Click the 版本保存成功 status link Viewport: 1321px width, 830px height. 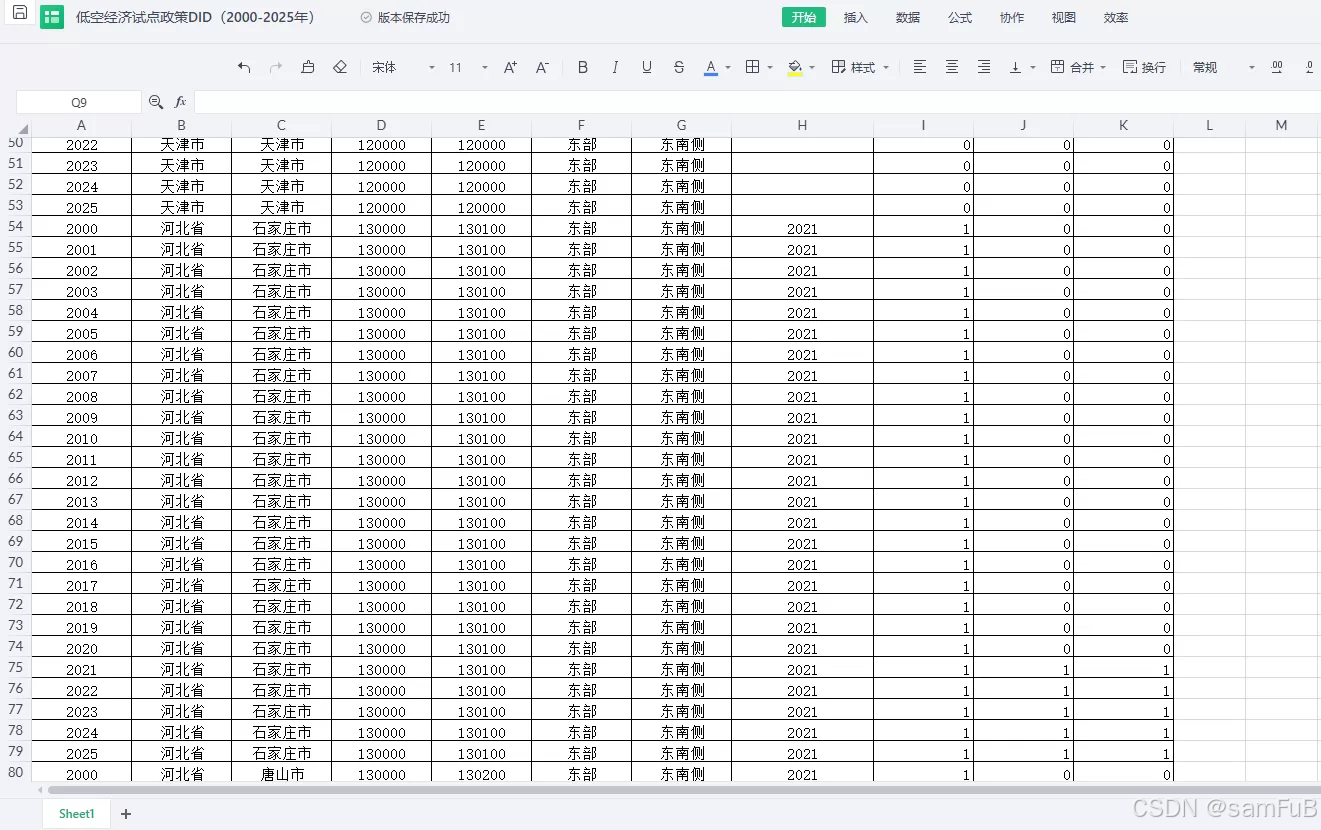click(x=405, y=17)
